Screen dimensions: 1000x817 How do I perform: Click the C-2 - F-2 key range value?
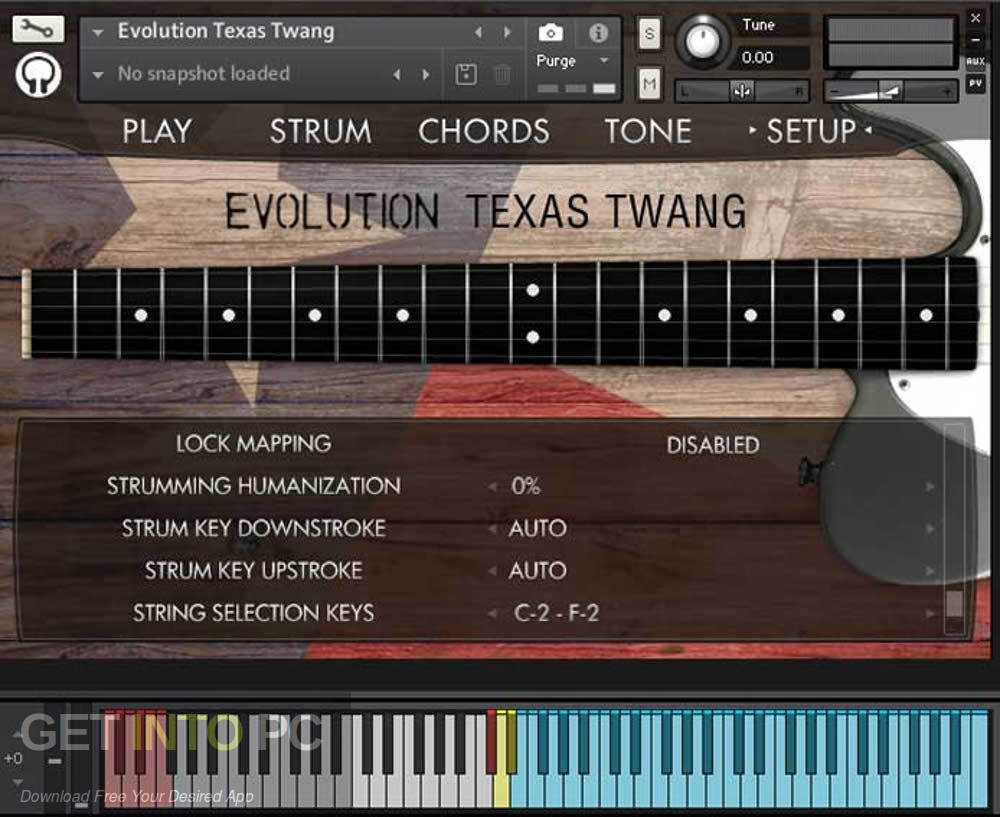(x=556, y=614)
